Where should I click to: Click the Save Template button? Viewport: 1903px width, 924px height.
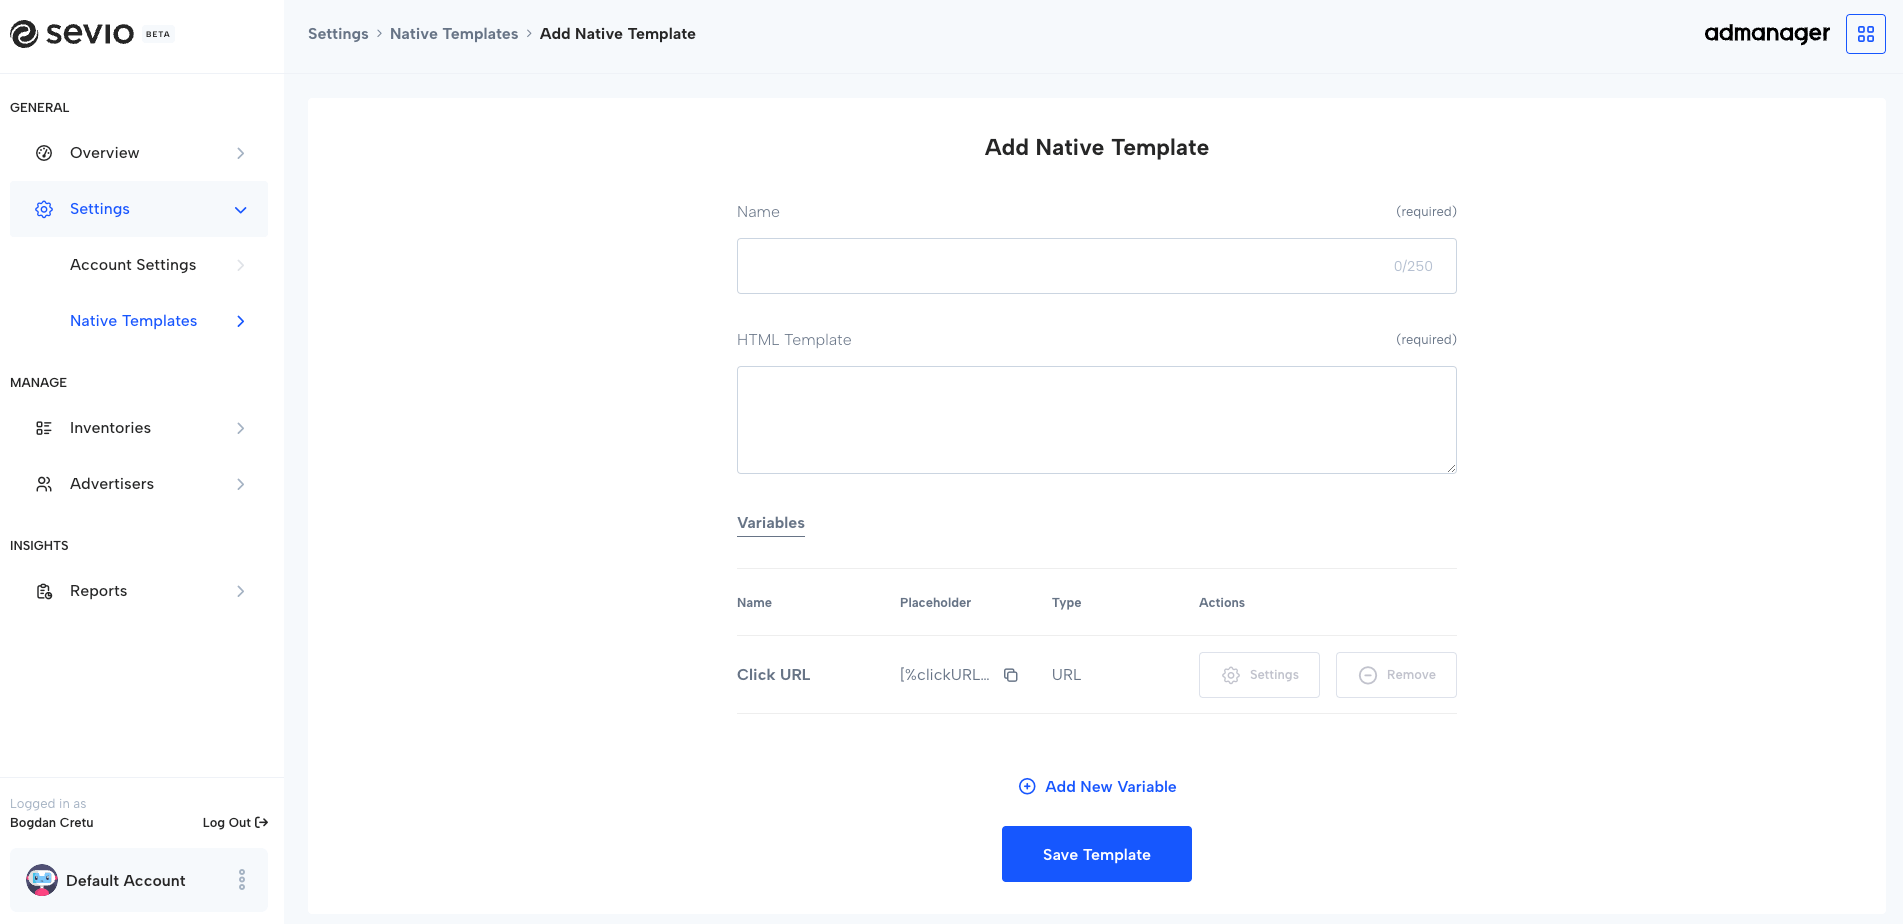pyautogui.click(x=1096, y=854)
